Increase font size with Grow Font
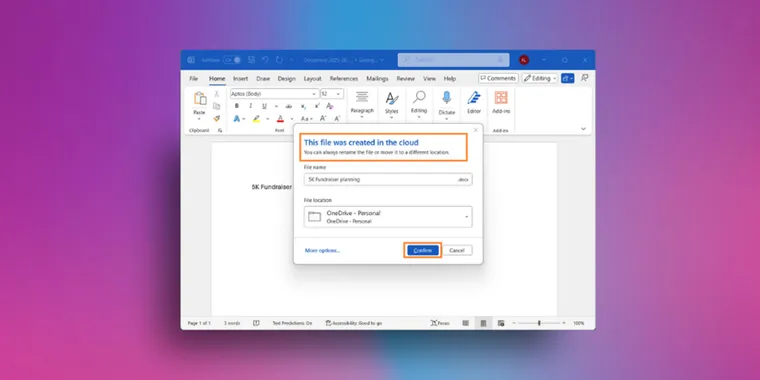Screen dimensions: 760x380 coord(323,119)
